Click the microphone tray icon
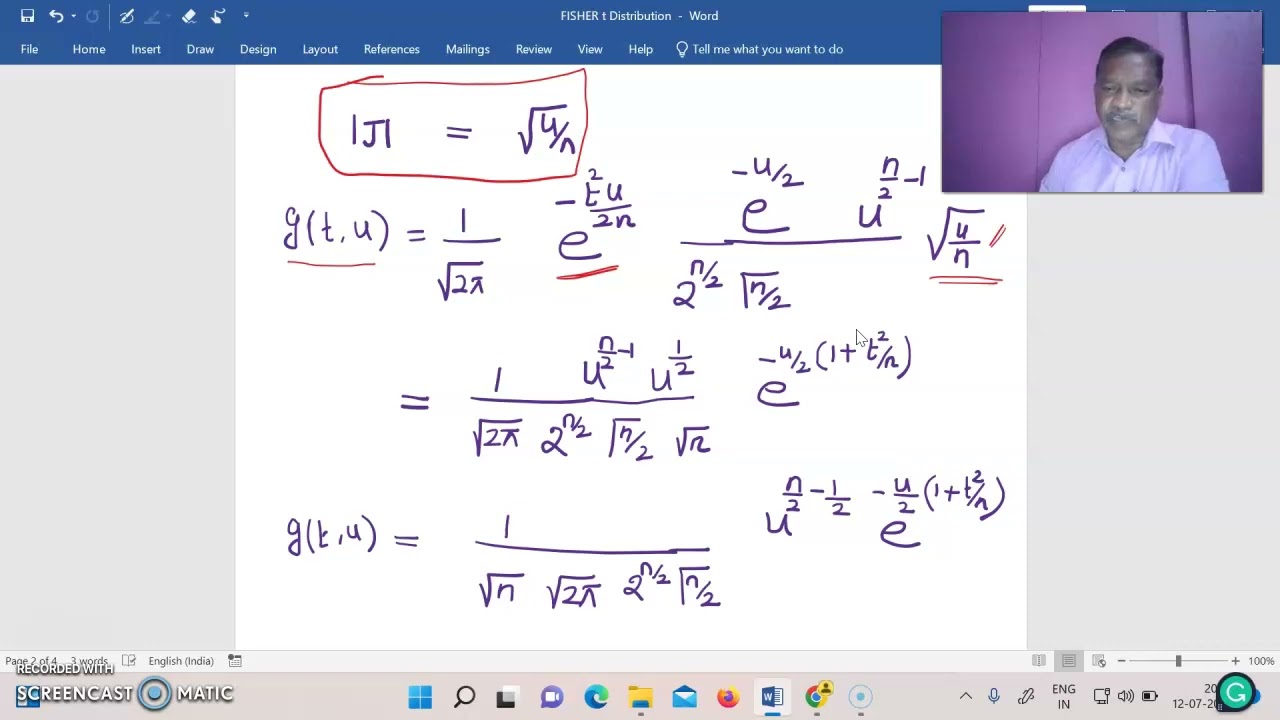 994,696
